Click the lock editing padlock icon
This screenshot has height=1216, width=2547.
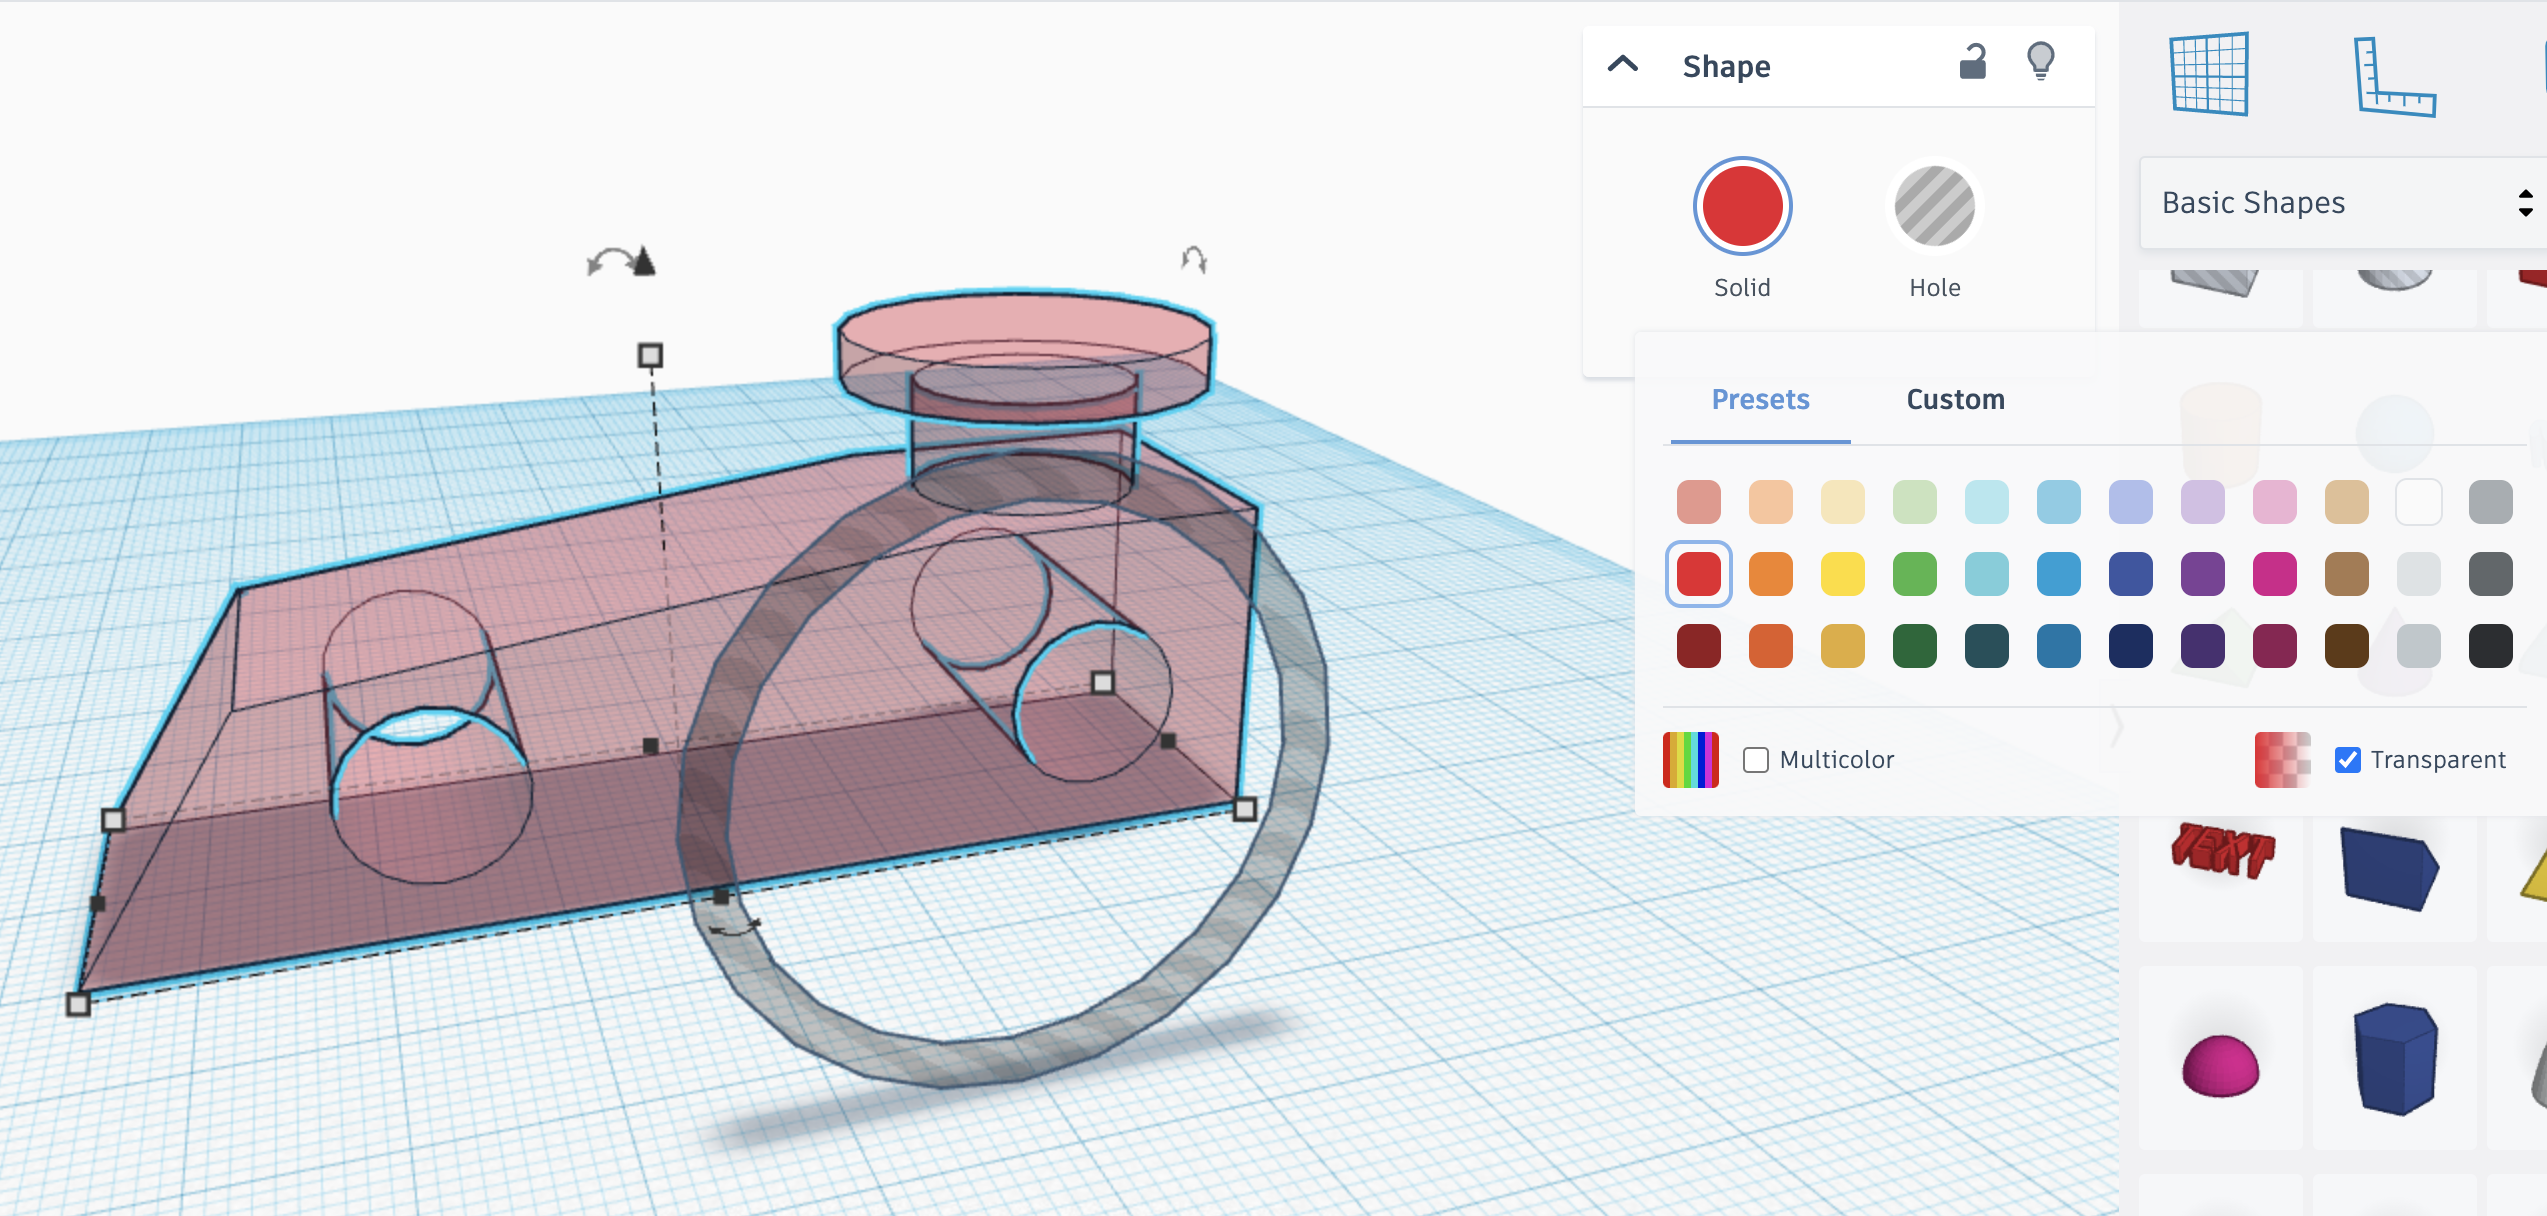click(x=1972, y=63)
